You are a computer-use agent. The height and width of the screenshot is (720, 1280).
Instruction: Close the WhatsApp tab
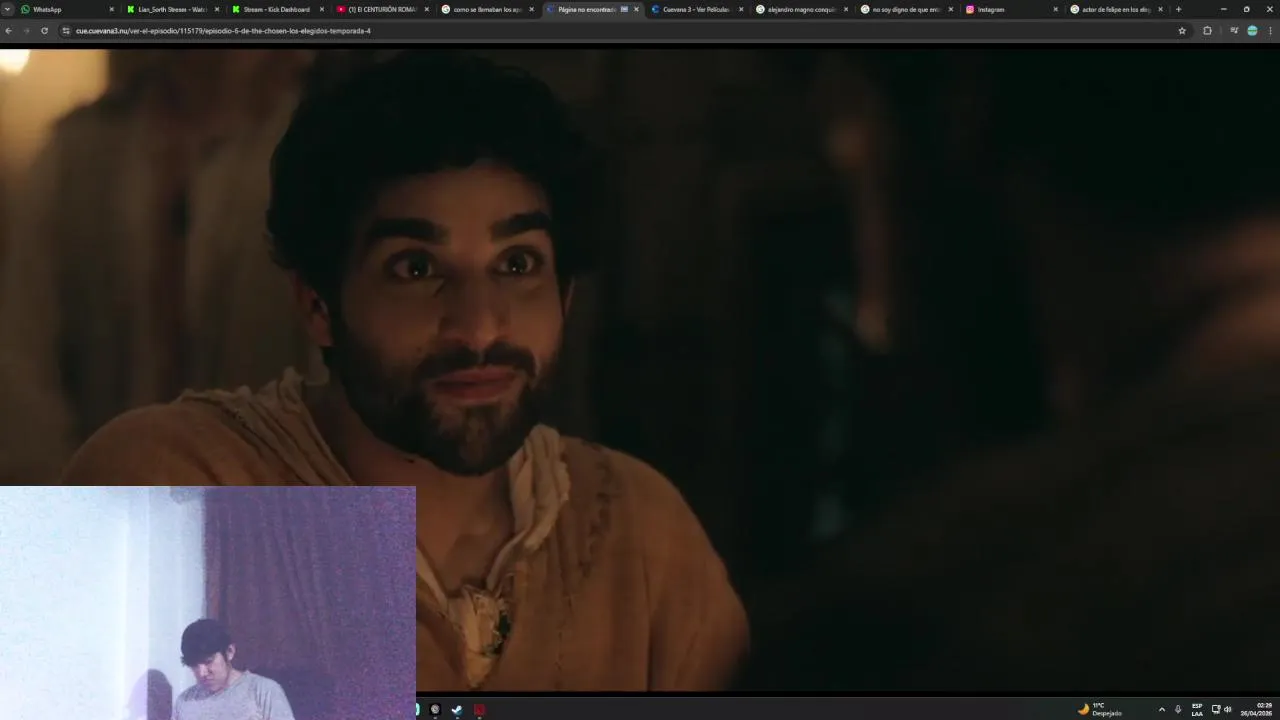[x=111, y=9]
